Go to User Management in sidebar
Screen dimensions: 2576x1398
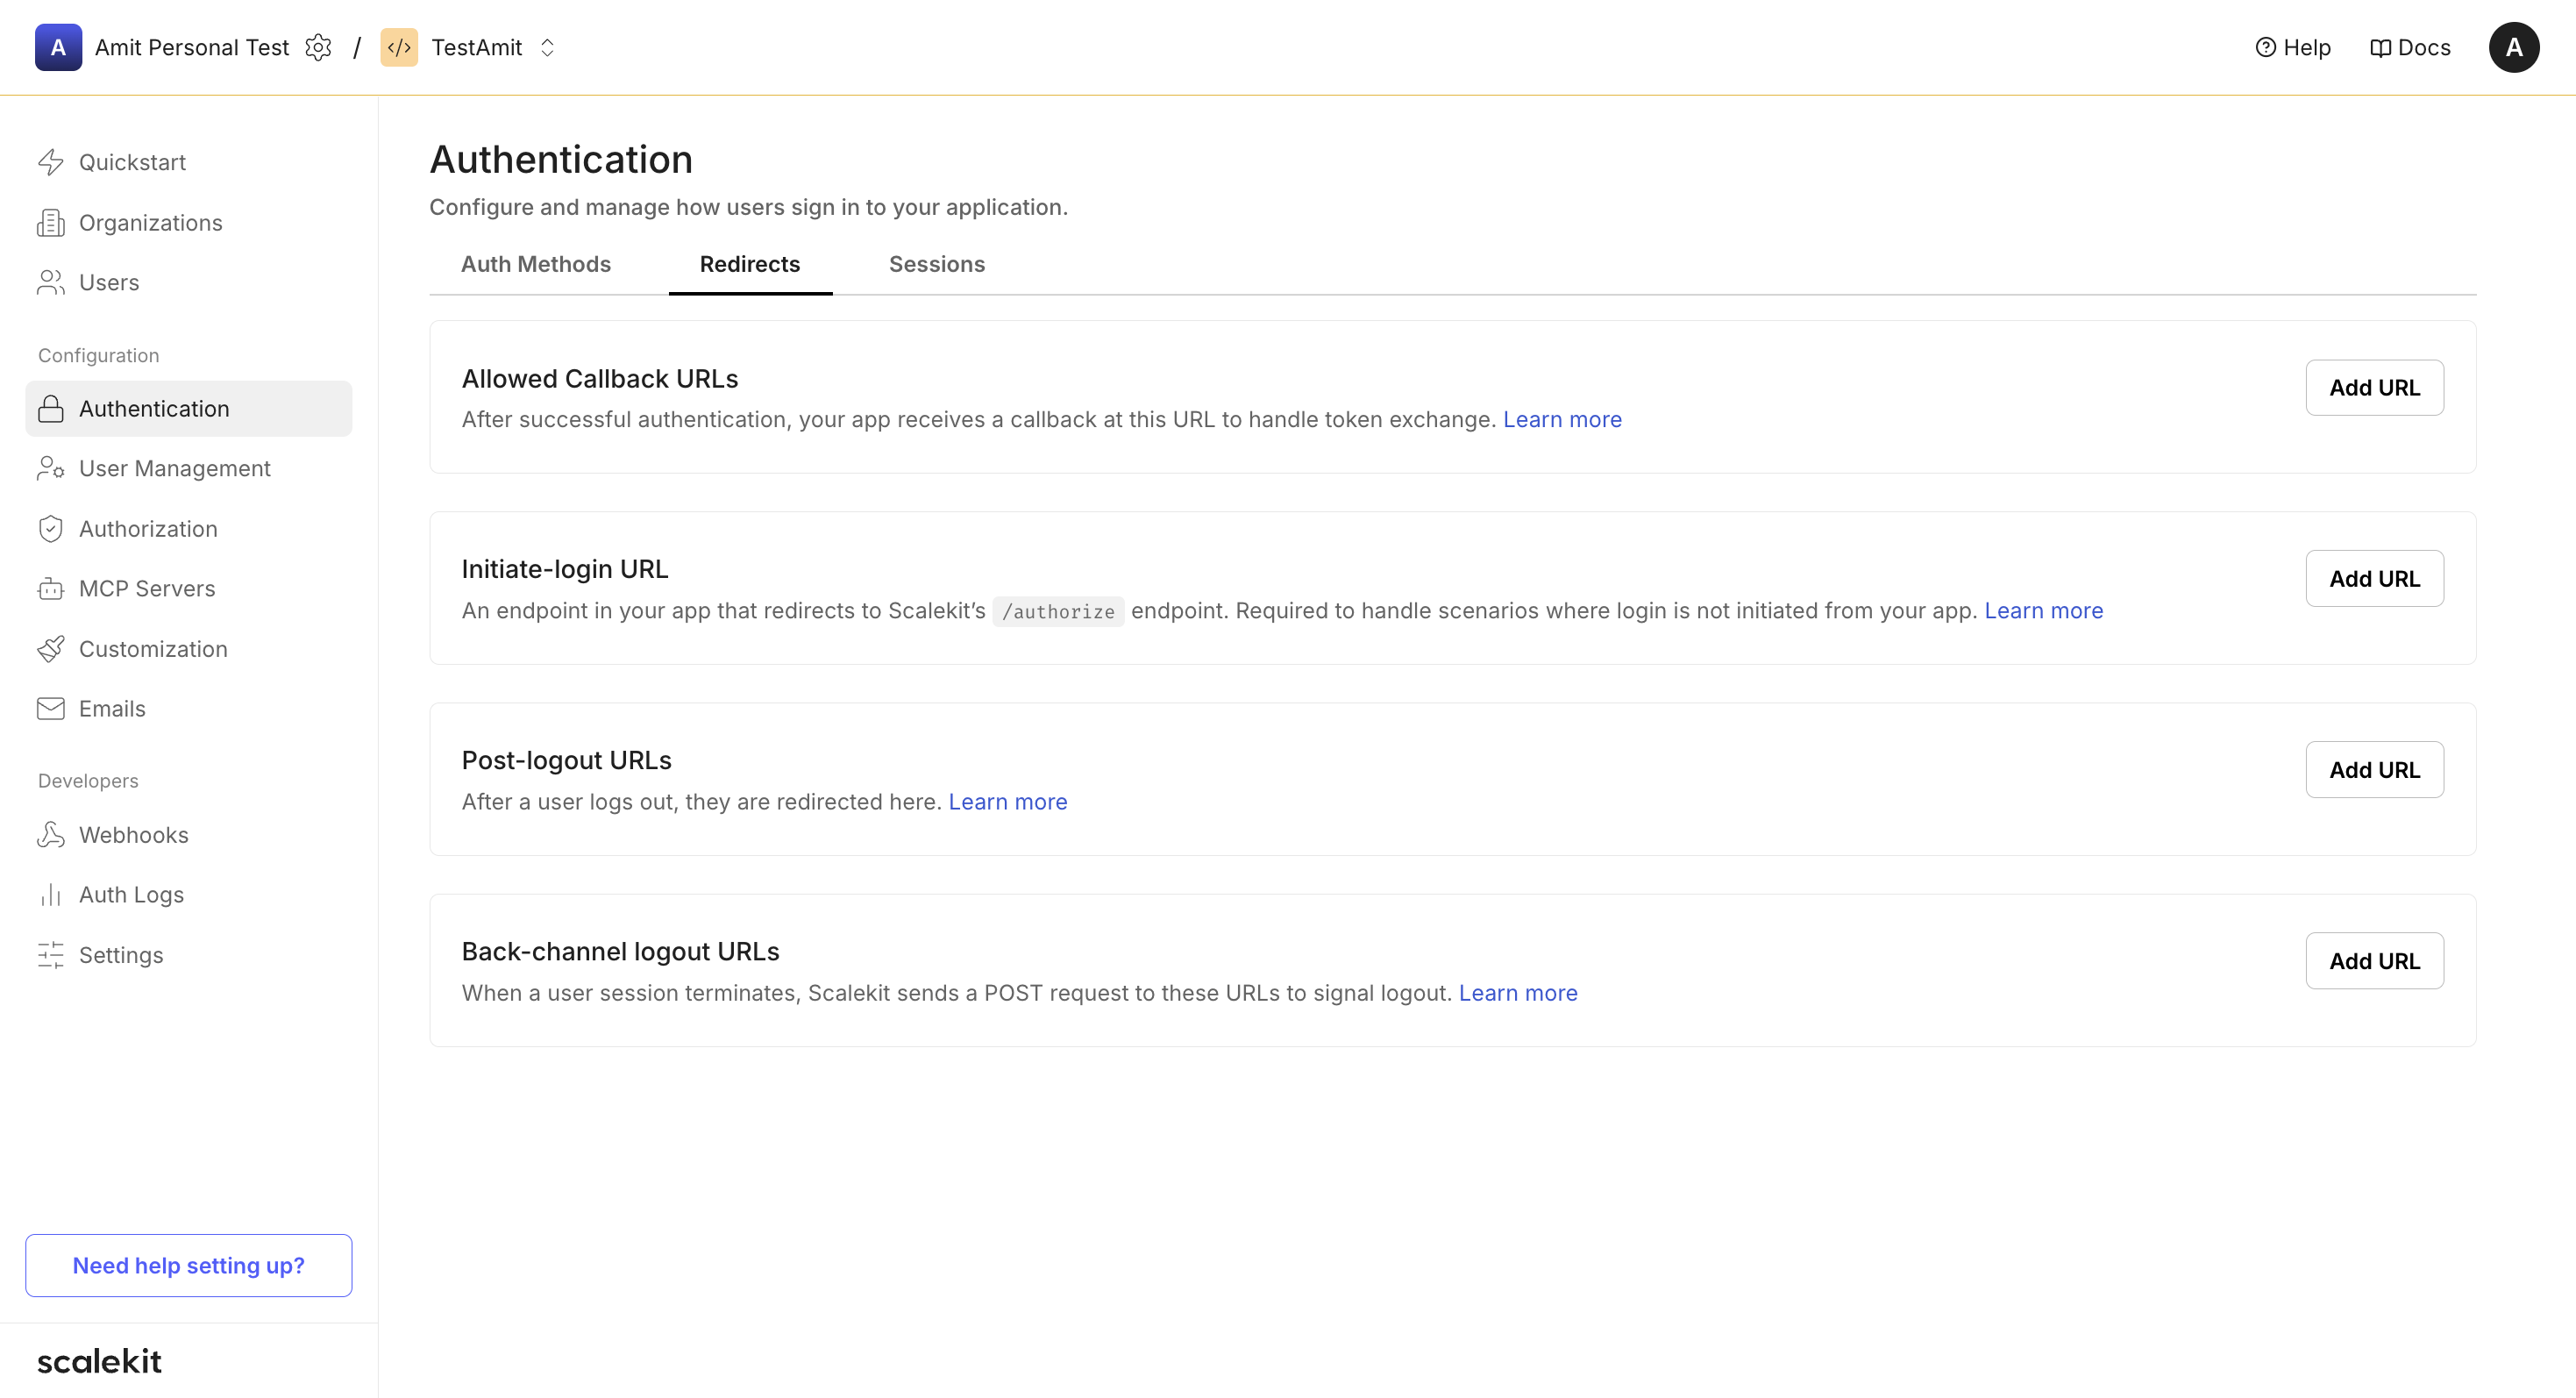point(189,468)
